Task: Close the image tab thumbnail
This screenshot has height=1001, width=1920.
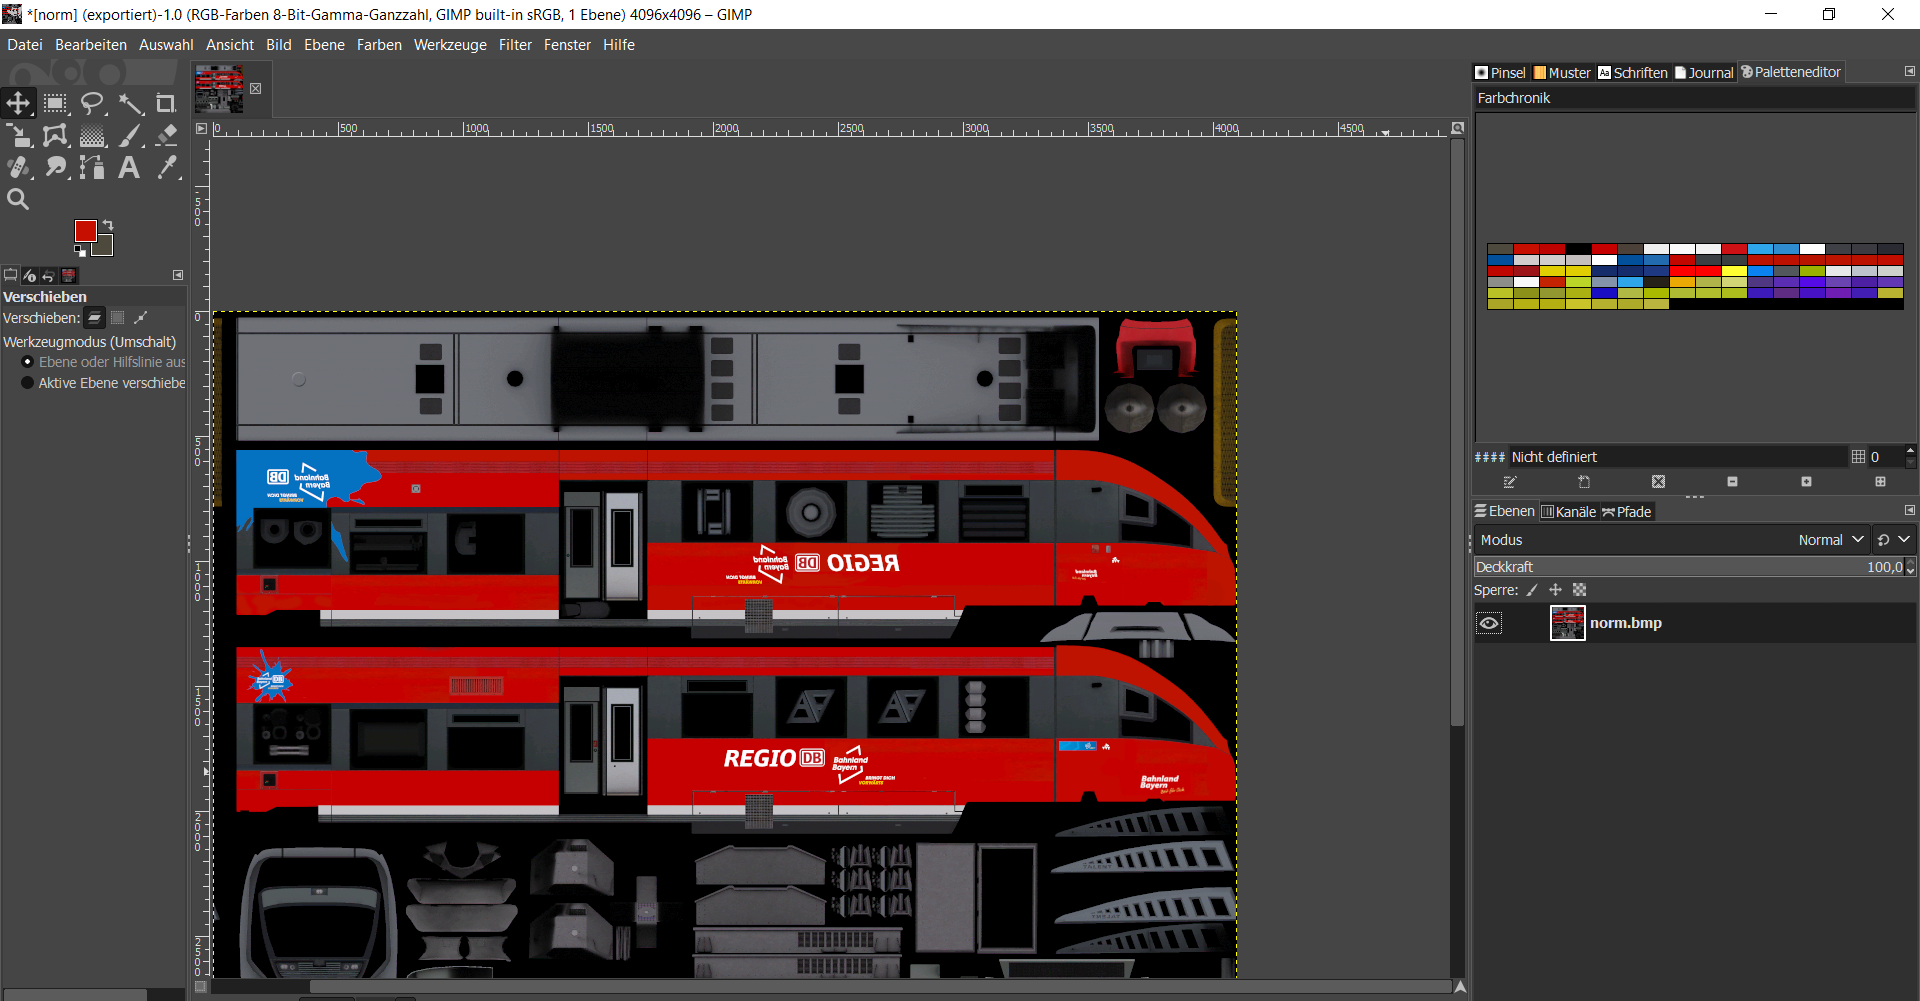Action: point(256,88)
